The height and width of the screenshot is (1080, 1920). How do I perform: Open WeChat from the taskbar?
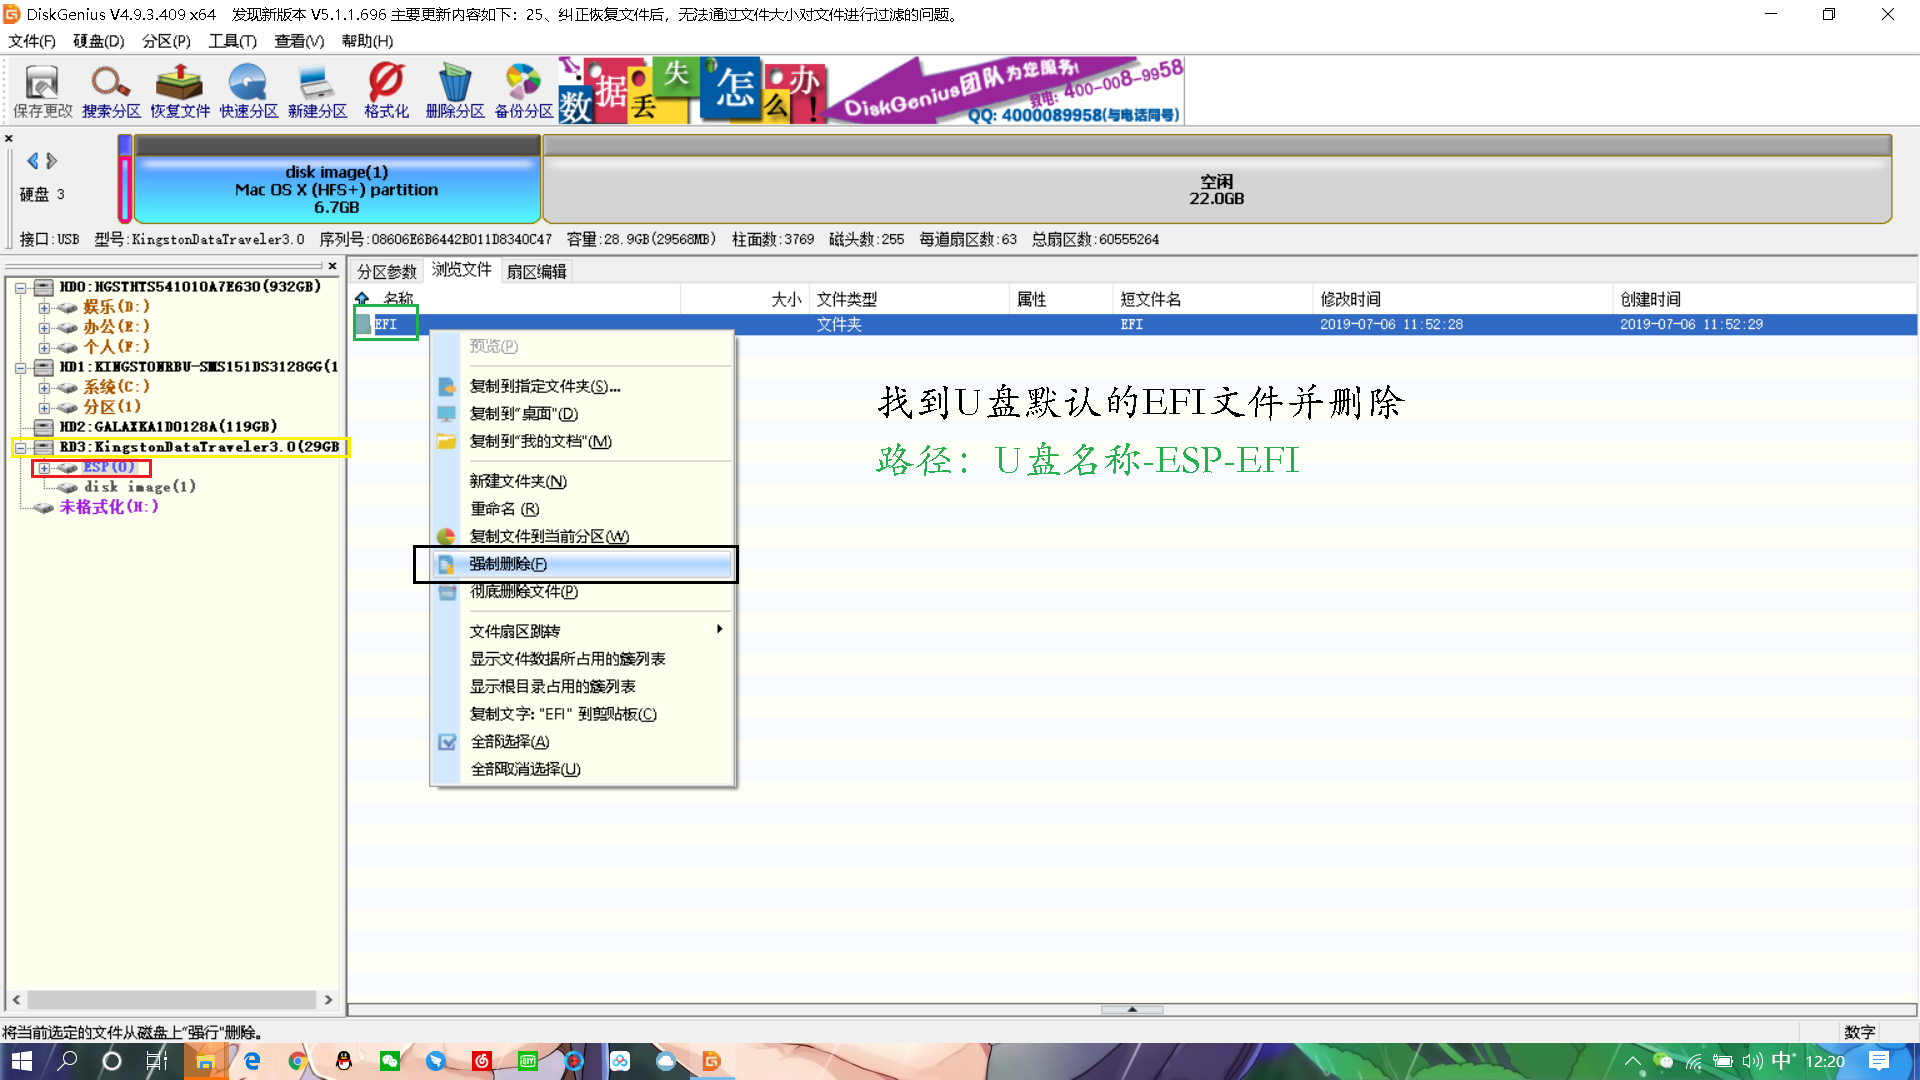tap(390, 1061)
